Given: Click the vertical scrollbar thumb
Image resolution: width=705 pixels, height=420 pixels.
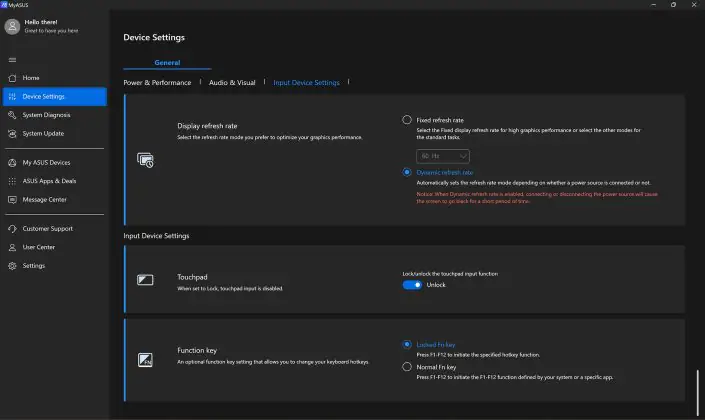Looking at the screenshot, I should [x=697, y=393].
